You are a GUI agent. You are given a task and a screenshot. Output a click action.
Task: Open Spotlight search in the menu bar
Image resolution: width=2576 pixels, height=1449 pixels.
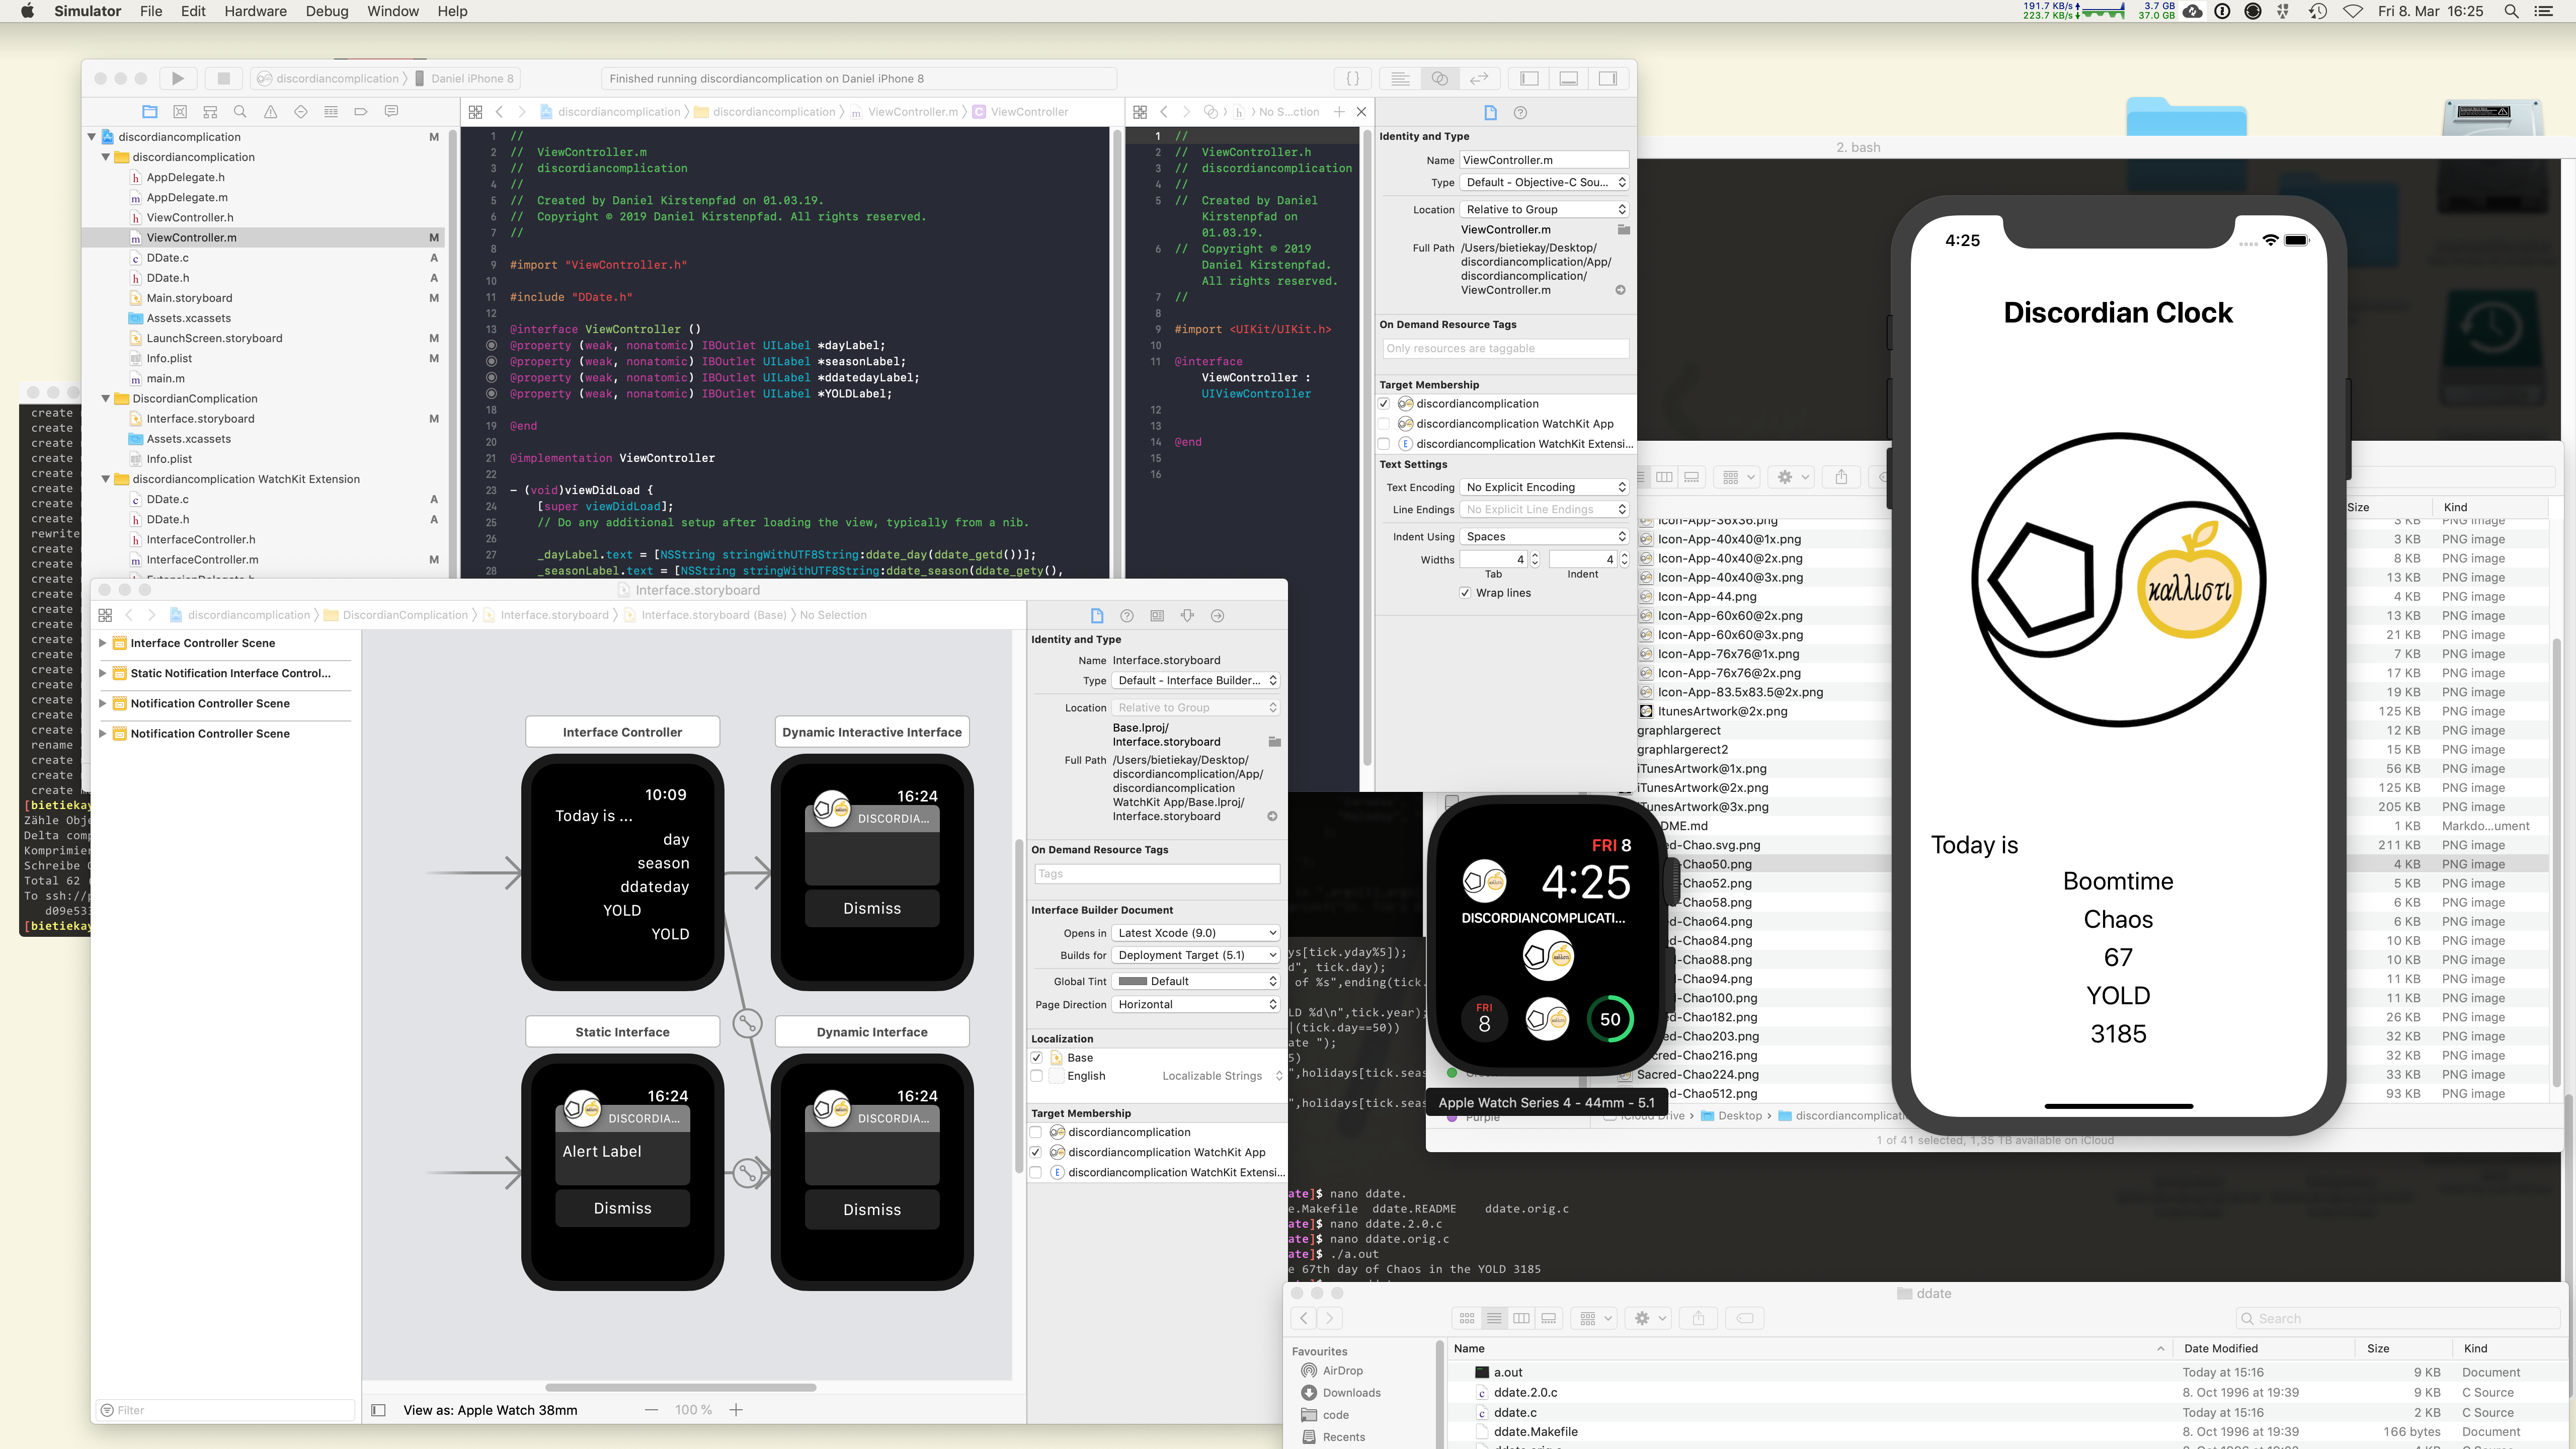(x=2510, y=11)
